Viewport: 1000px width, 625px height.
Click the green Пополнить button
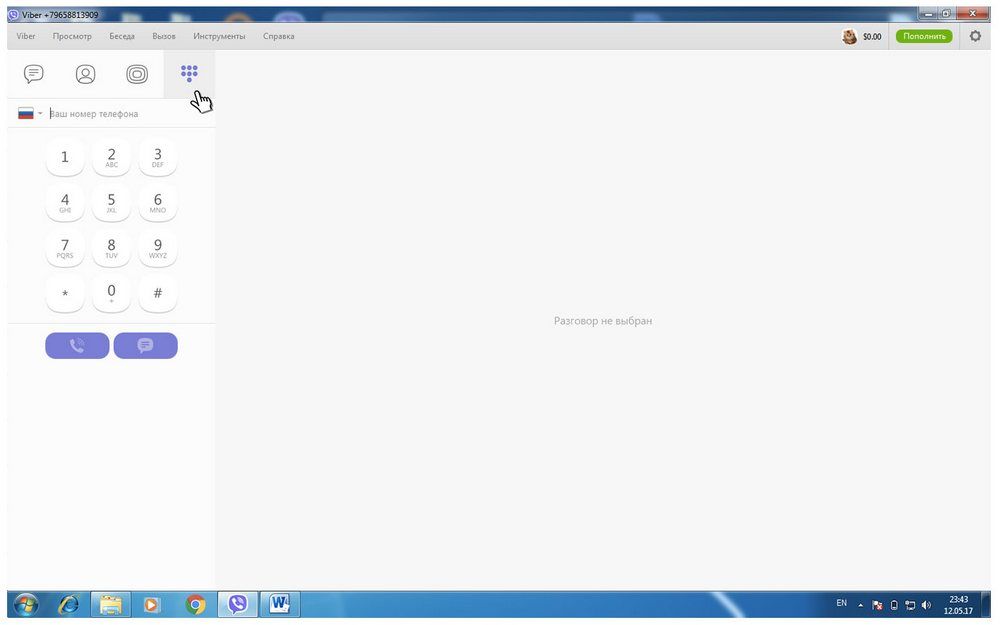point(923,36)
